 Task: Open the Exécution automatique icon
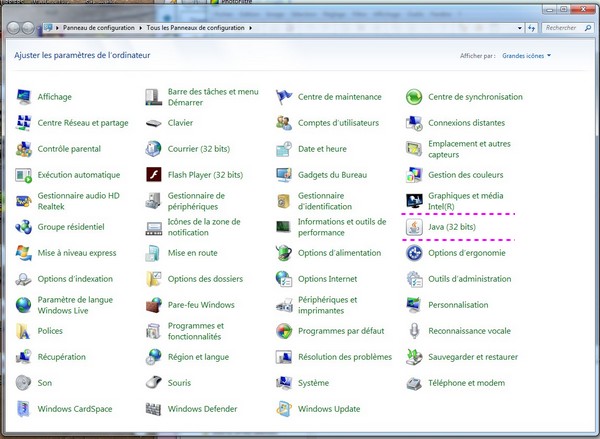(24, 175)
